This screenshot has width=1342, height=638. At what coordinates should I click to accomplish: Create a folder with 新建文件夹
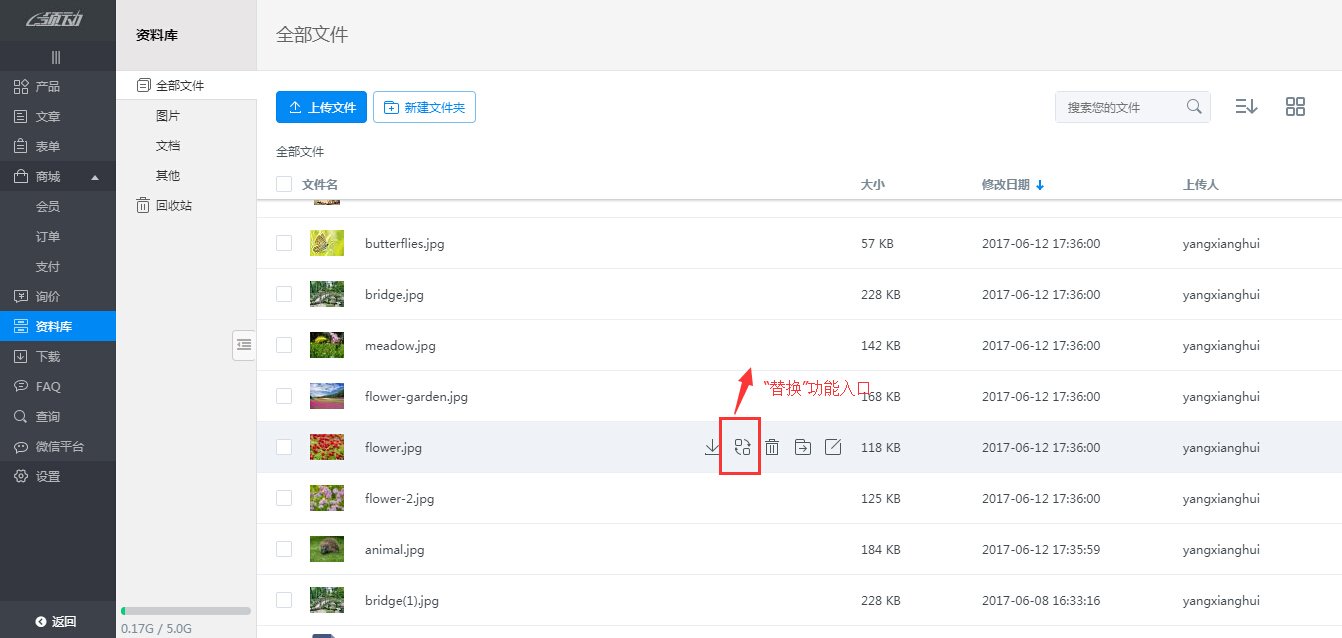pos(424,107)
